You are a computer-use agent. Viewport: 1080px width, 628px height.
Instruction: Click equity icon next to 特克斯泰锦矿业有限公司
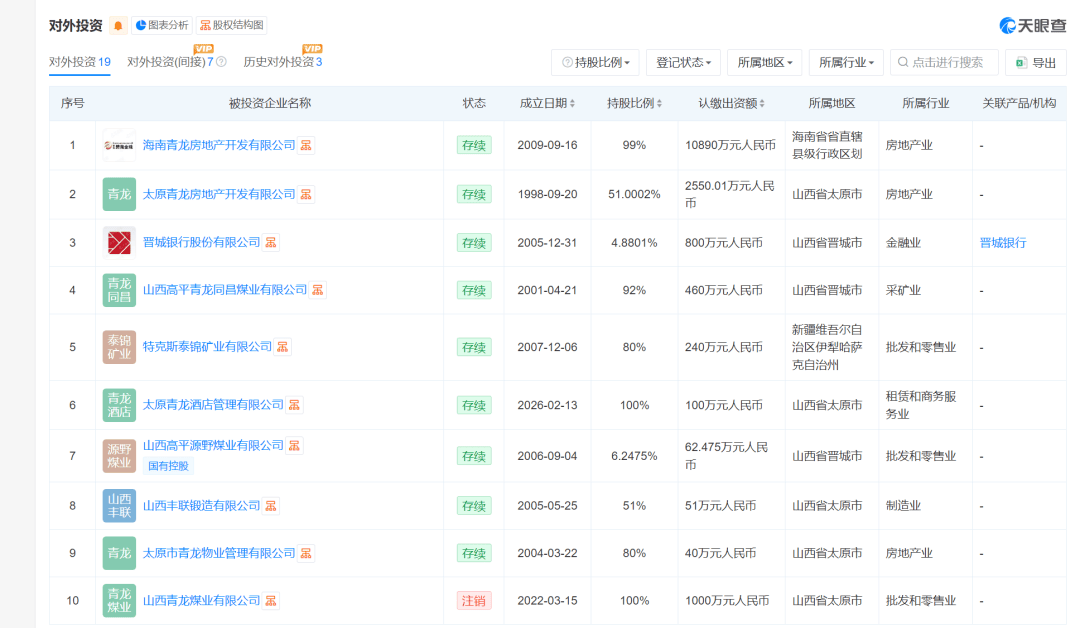point(283,347)
